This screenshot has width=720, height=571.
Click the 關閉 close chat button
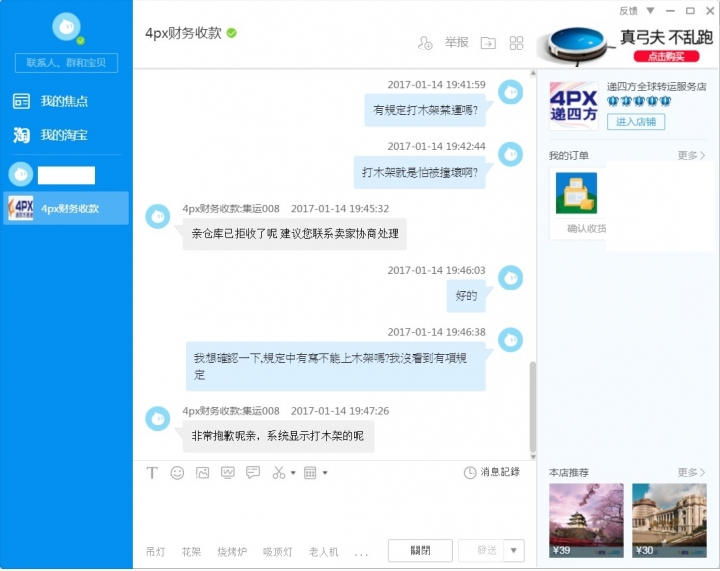(x=420, y=550)
